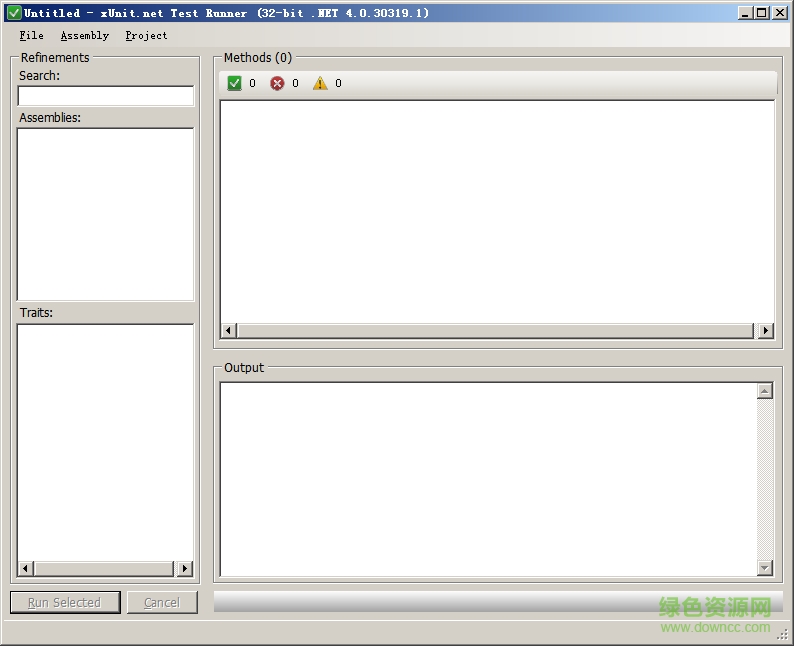The height and width of the screenshot is (646, 794).
Task: Click the Run Selected button
Action: (x=65, y=602)
